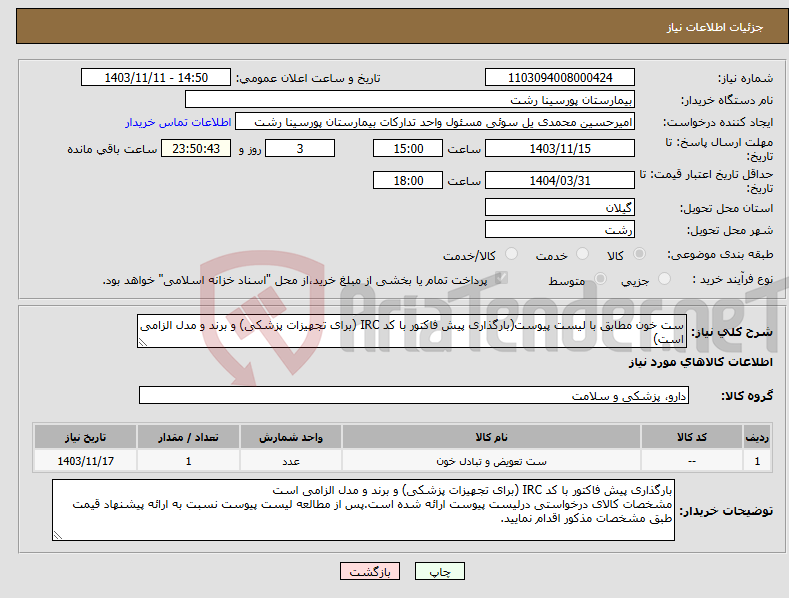The width and height of the screenshot is (789, 598).
Task: Click the delivery province field گیلان
Action: coord(560,207)
